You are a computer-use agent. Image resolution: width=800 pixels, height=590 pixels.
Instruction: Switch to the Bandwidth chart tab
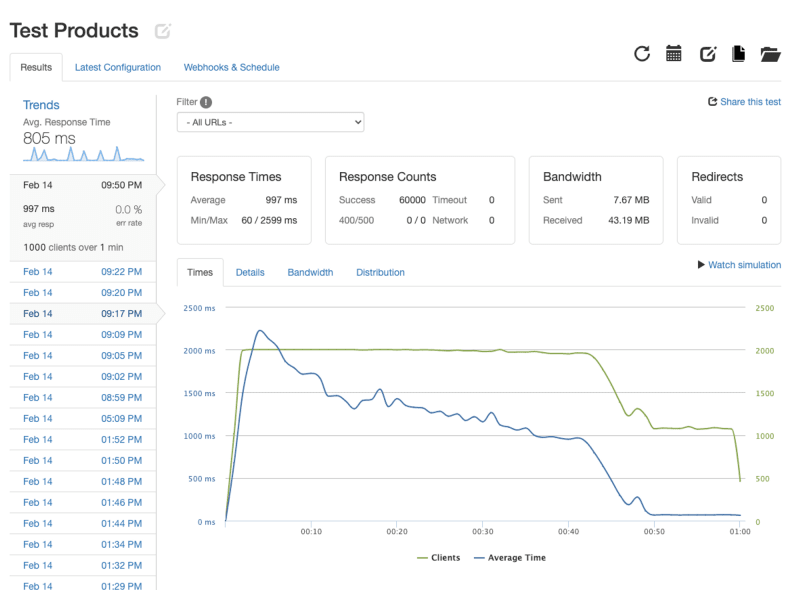310,272
